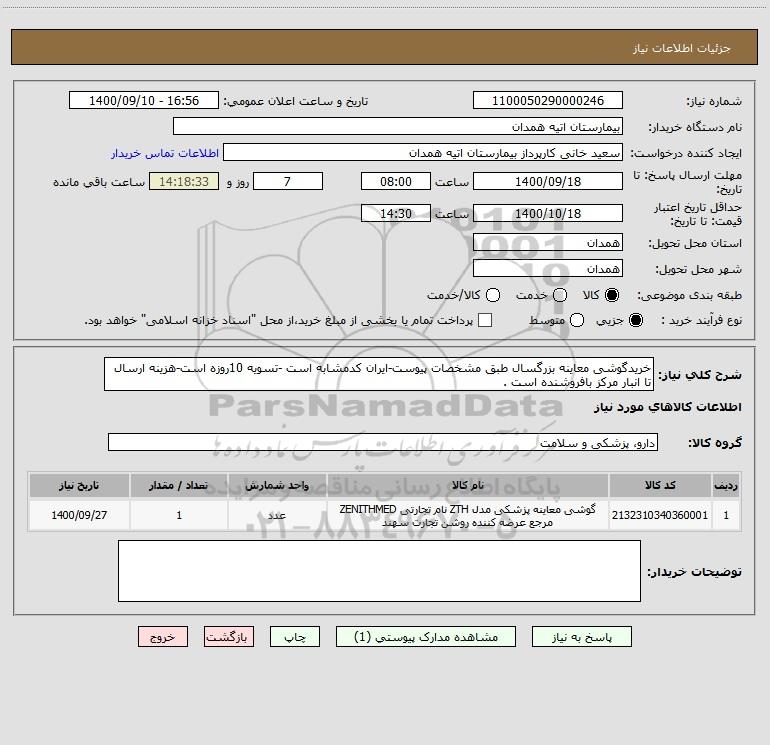Click the کد کالا column header
The image size is (770, 745).
(660, 485)
